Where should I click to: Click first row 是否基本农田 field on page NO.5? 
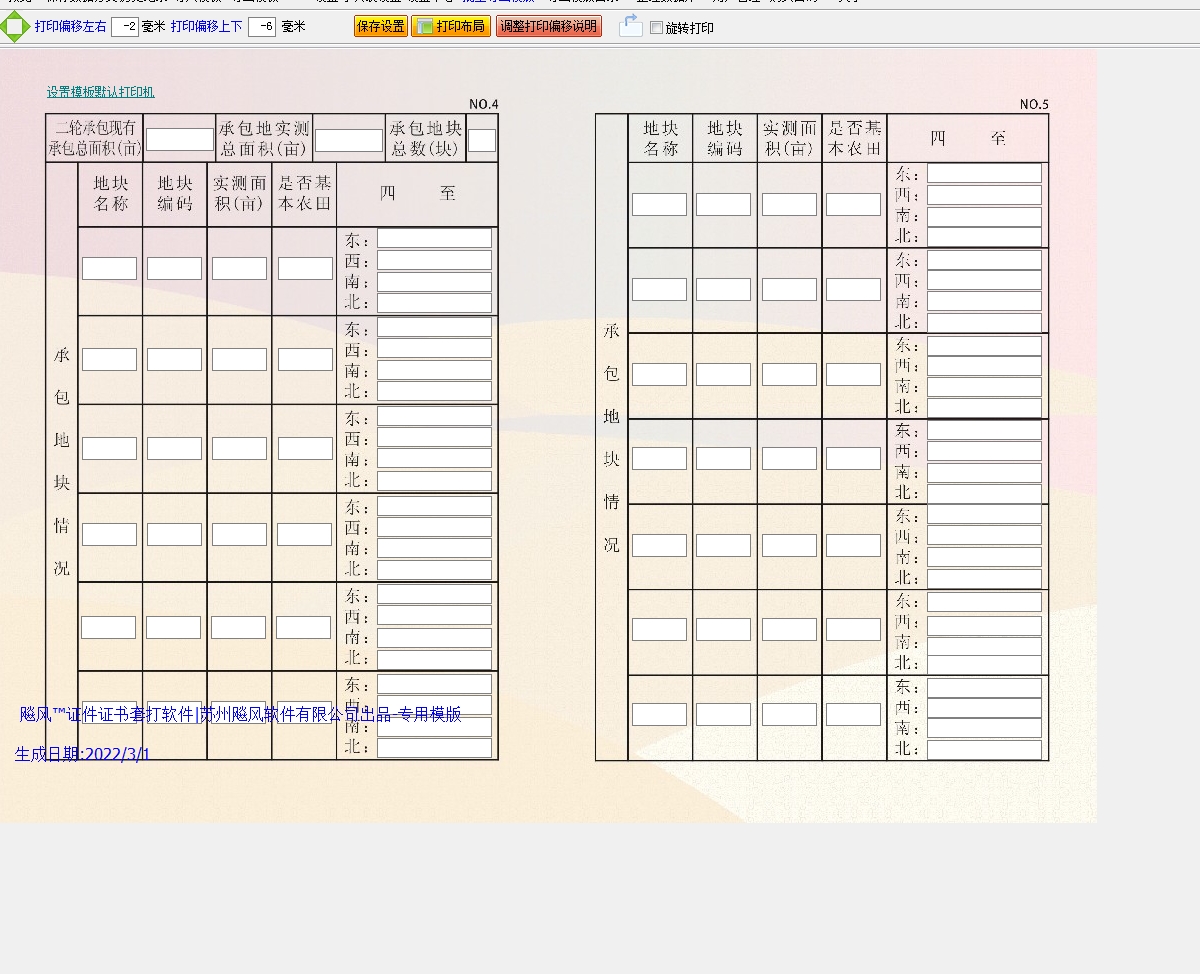coord(853,204)
